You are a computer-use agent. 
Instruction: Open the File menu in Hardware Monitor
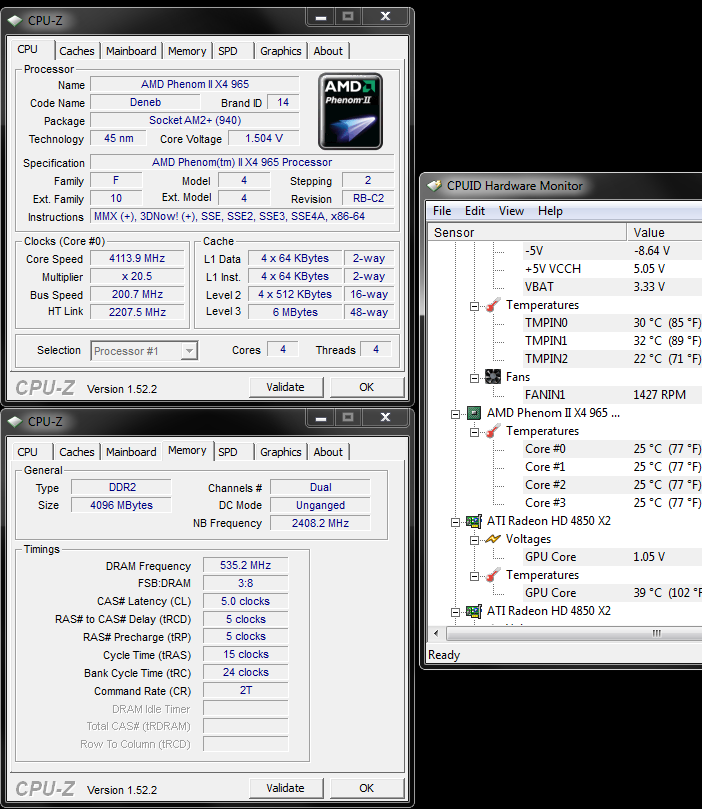442,211
